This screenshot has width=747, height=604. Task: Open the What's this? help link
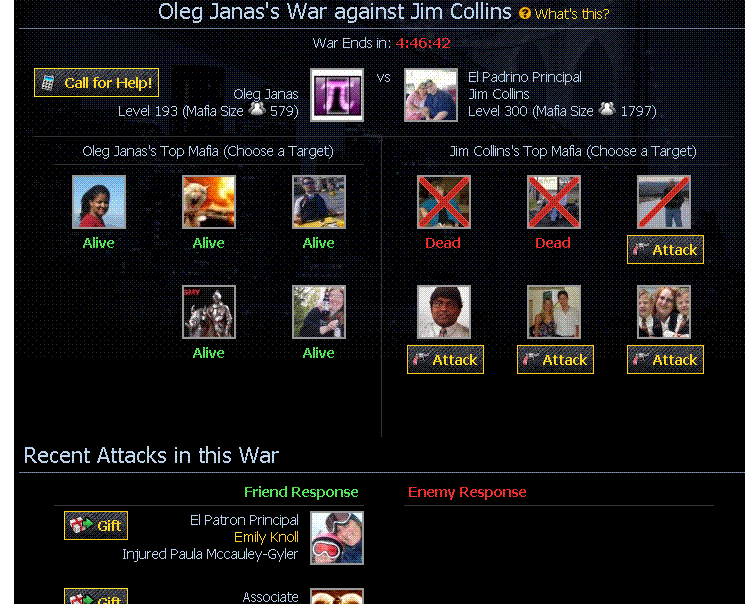tap(572, 14)
